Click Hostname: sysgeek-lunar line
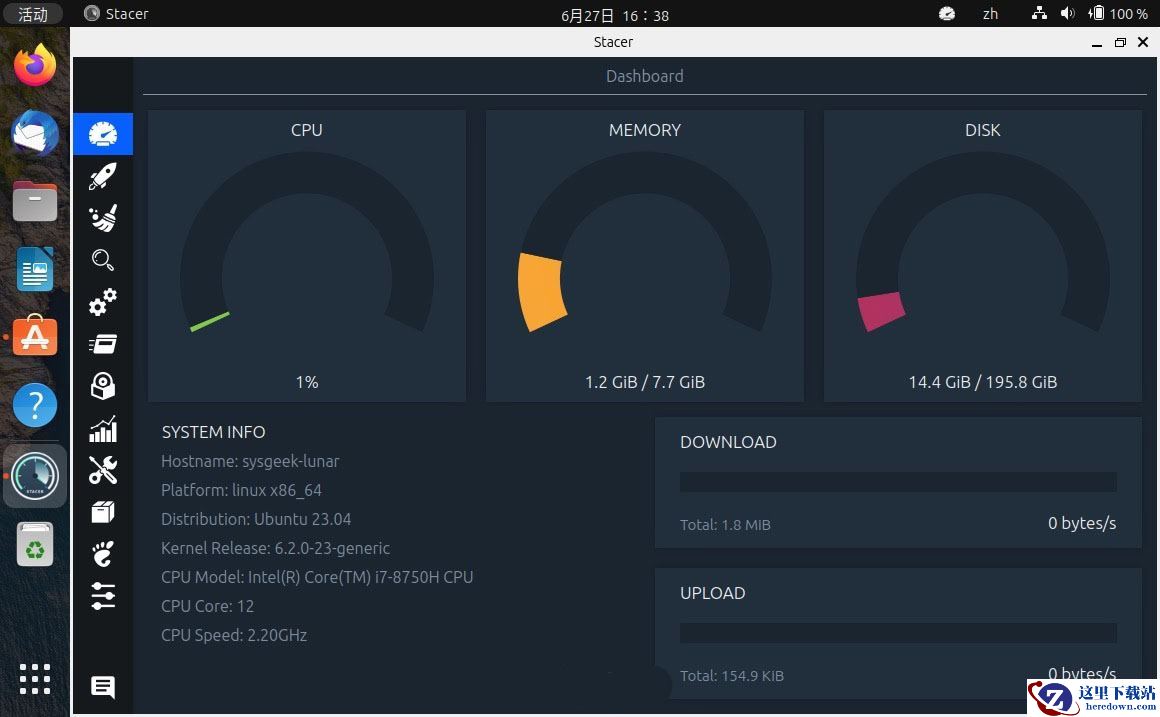The image size is (1160, 717). click(250, 461)
